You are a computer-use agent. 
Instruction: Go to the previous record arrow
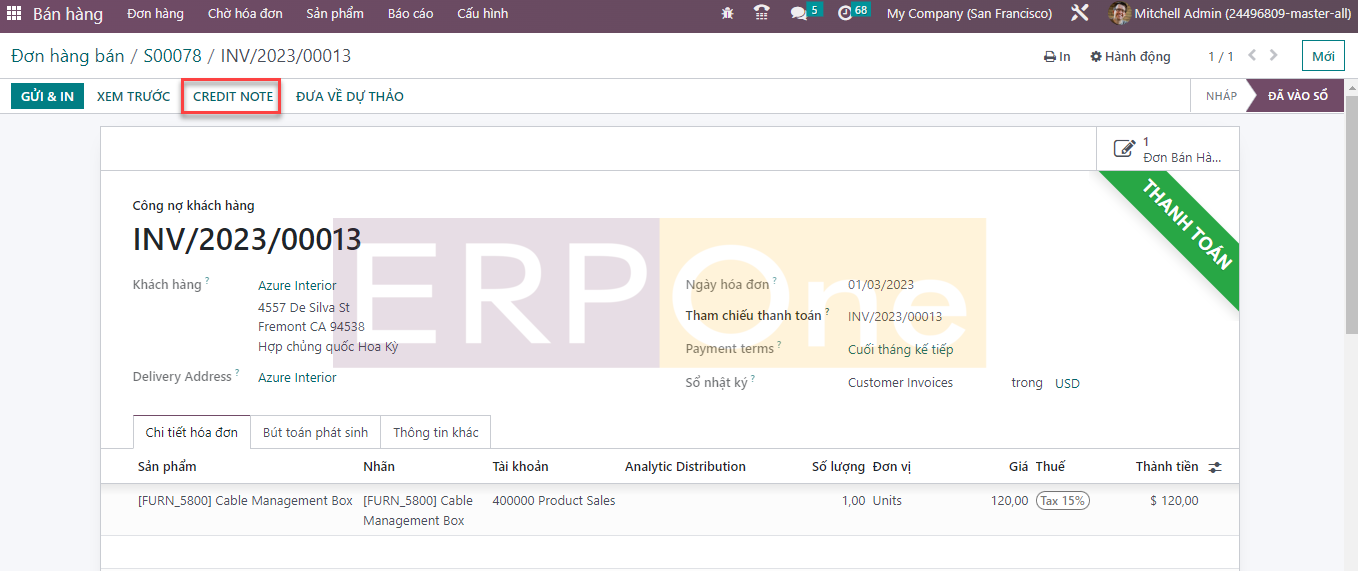[1252, 56]
